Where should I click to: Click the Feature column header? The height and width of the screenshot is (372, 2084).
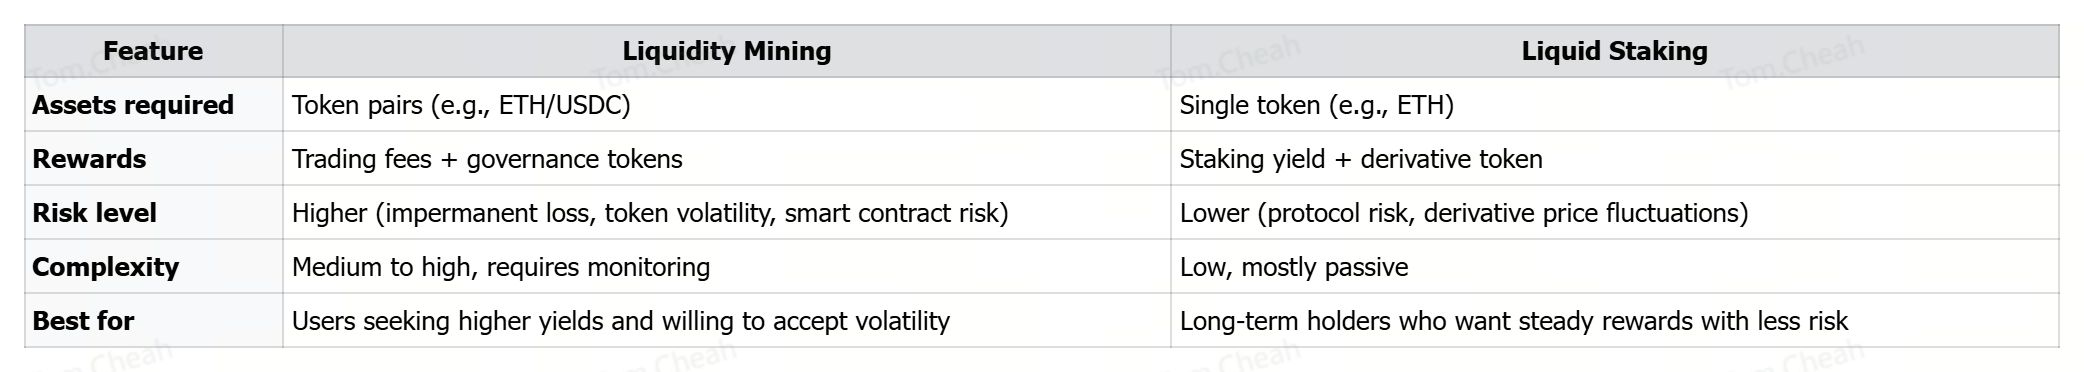click(x=153, y=51)
